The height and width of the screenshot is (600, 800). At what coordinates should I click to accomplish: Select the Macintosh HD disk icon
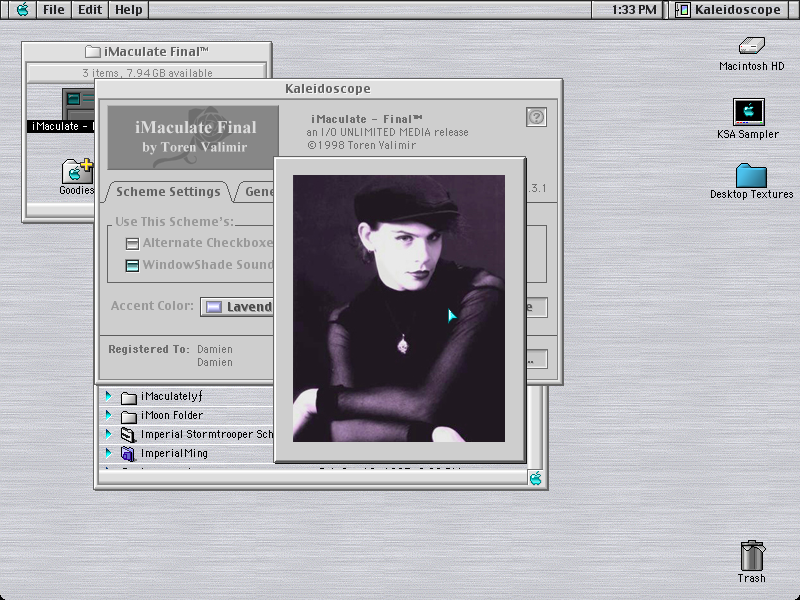[x=751, y=45]
